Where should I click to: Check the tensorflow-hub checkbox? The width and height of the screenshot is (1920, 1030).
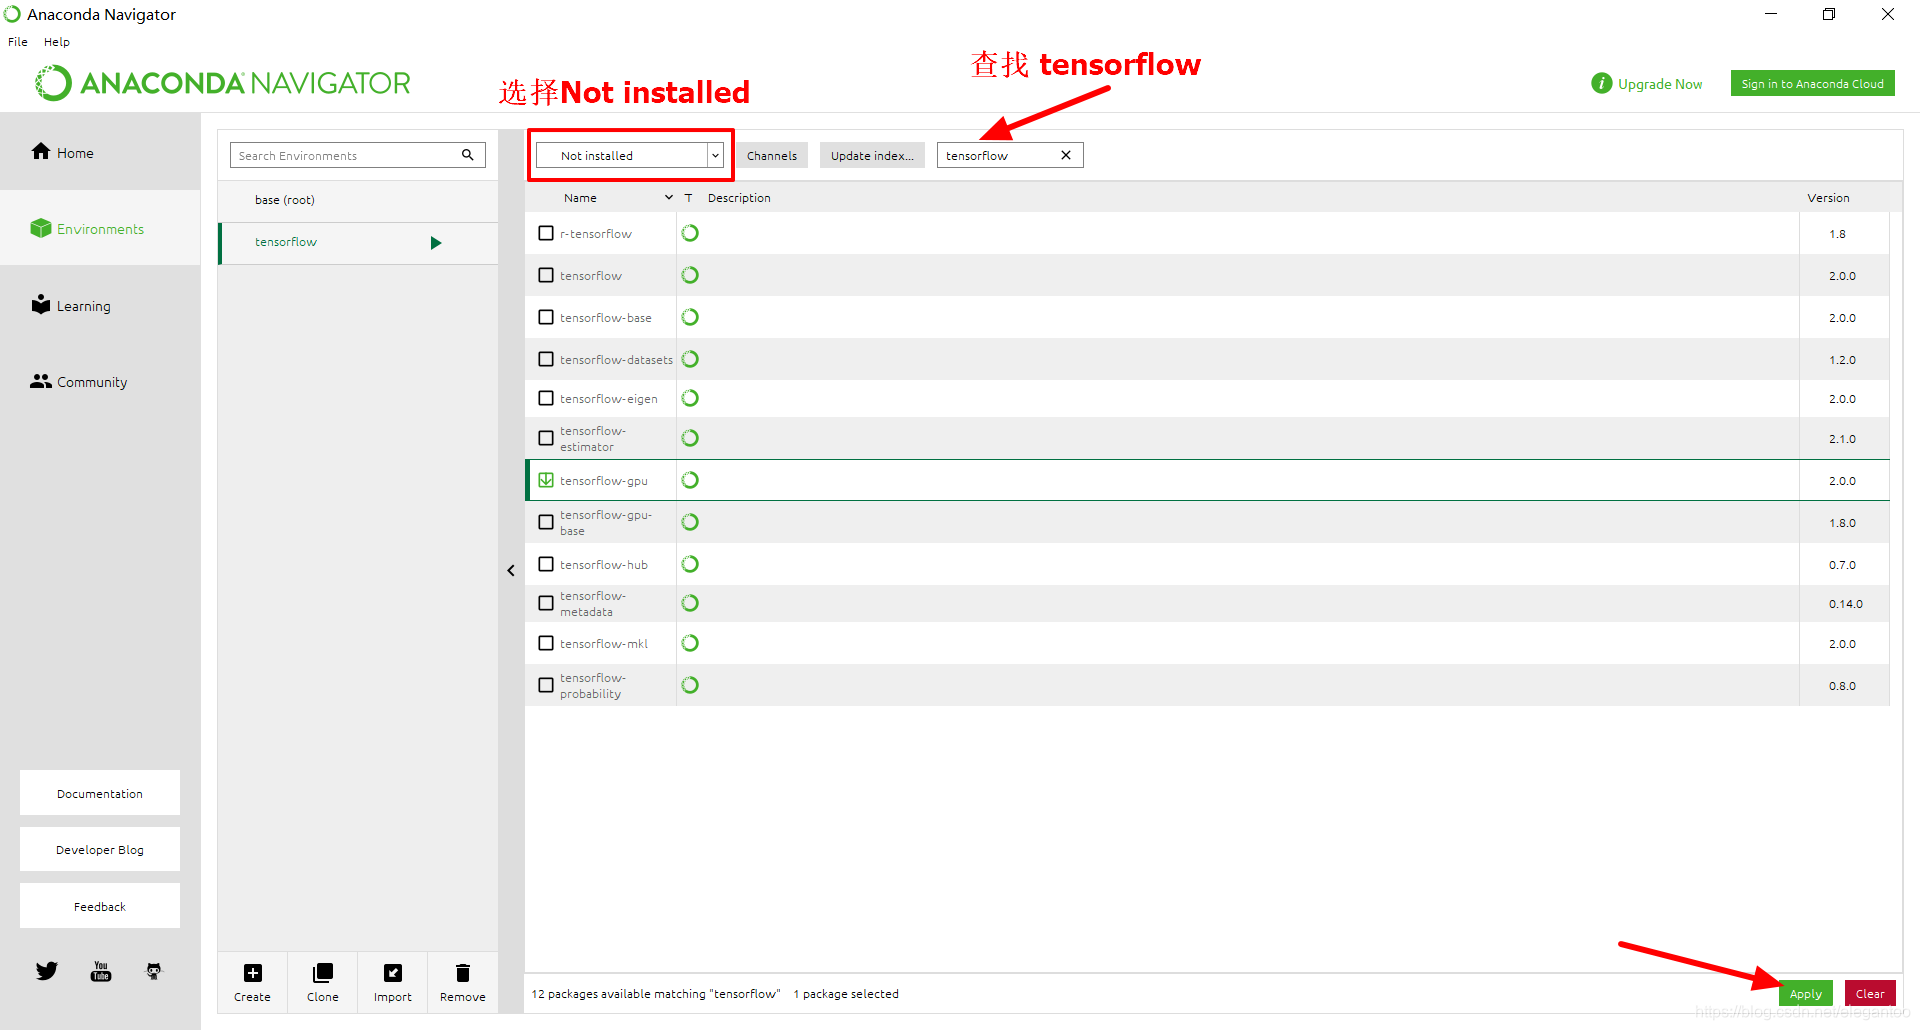click(546, 564)
